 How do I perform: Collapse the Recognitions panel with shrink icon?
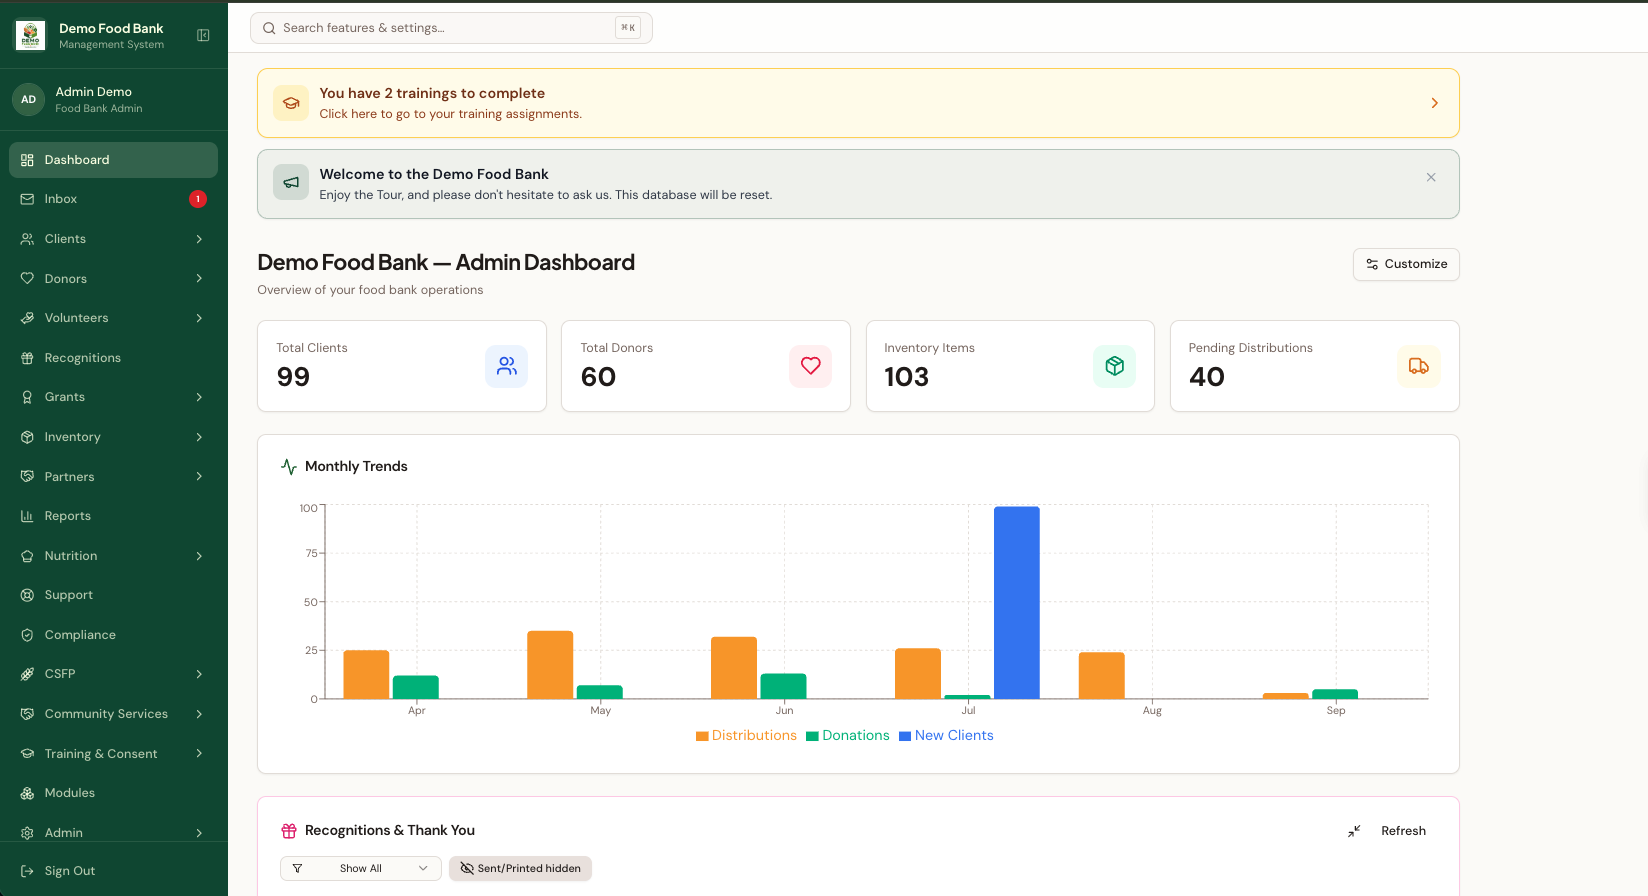tap(1354, 831)
